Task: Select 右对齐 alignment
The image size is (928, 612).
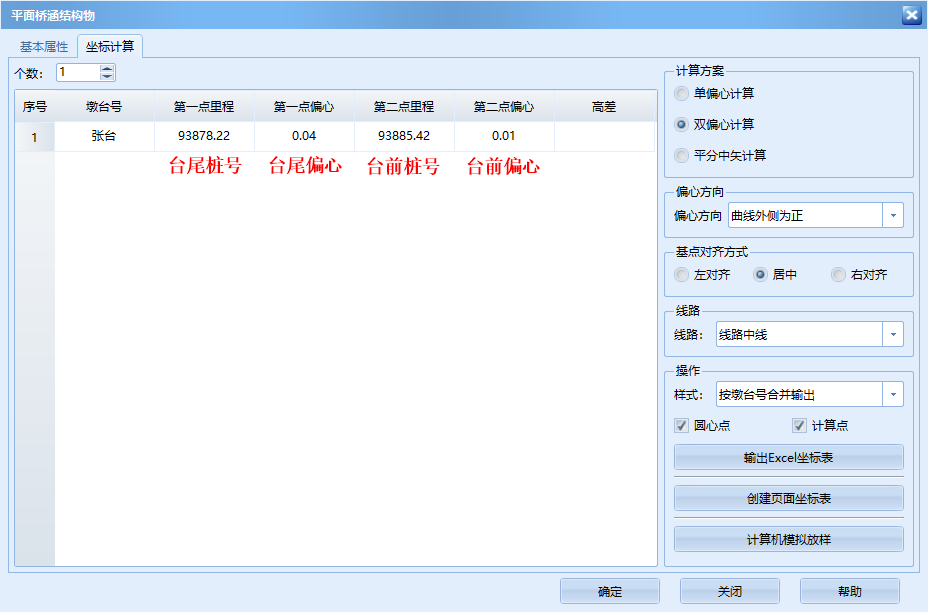Action: click(838, 274)
